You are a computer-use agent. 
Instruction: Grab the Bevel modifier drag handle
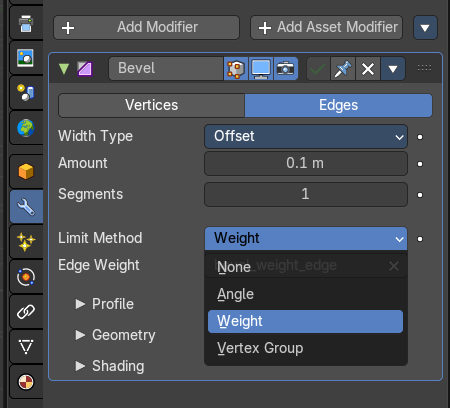[x=424, y=68]
